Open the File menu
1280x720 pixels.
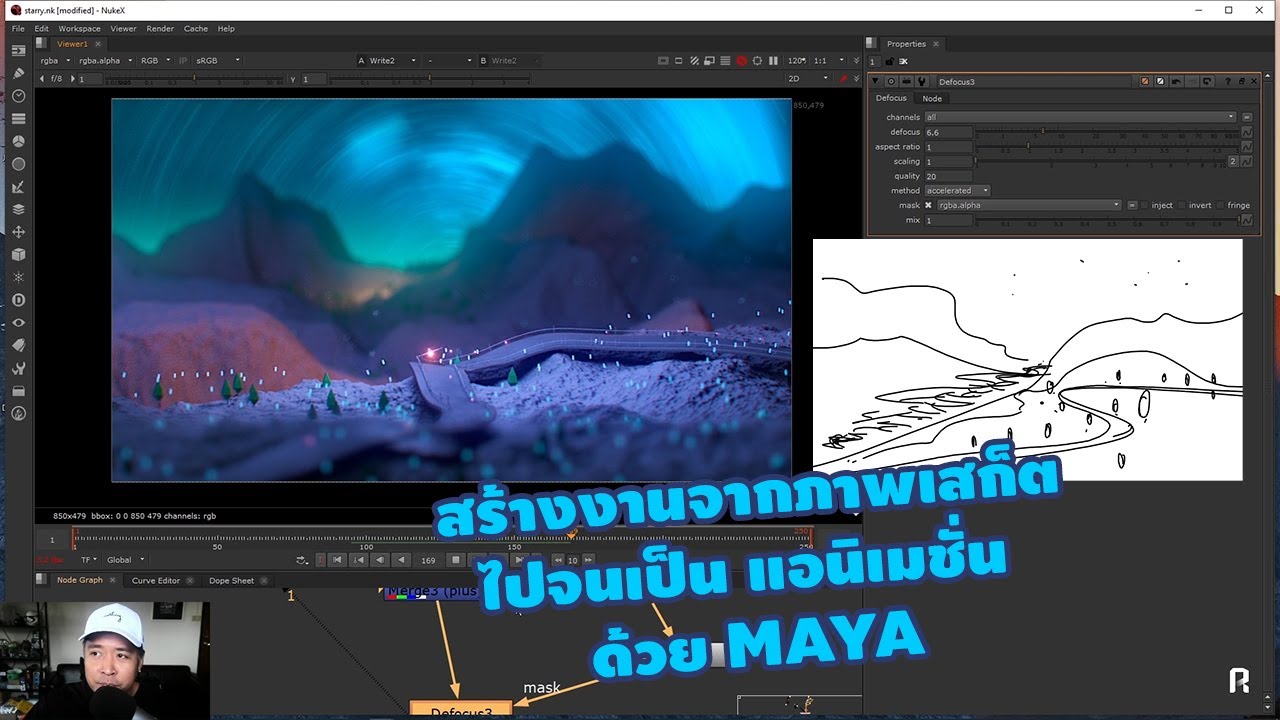click(x=18, y=29)
